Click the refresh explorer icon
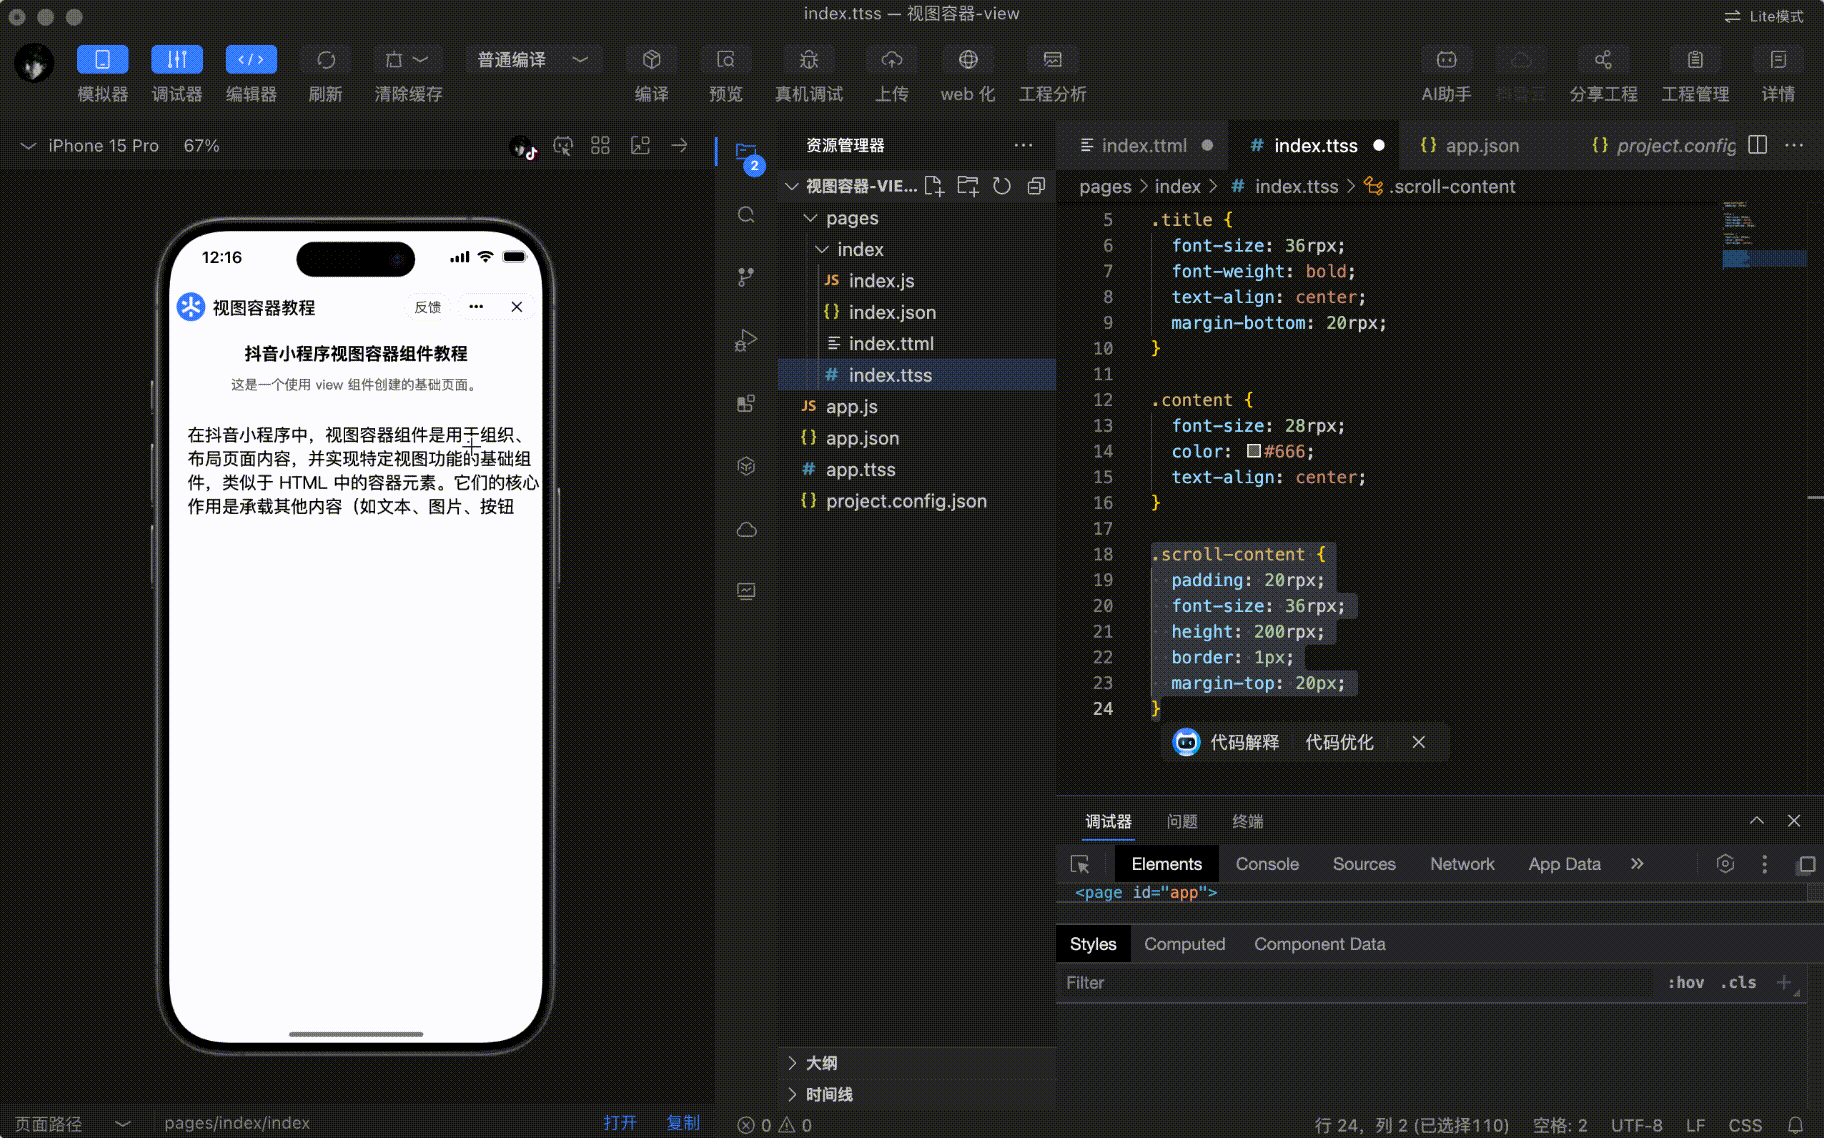The height and width of the screenshot is (1138, 1824). pos(1002,186)
